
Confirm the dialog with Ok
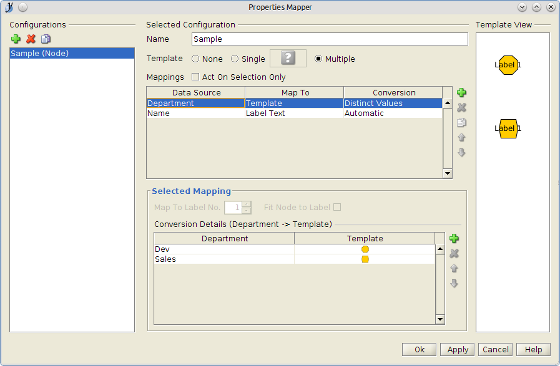coord(419,350)
